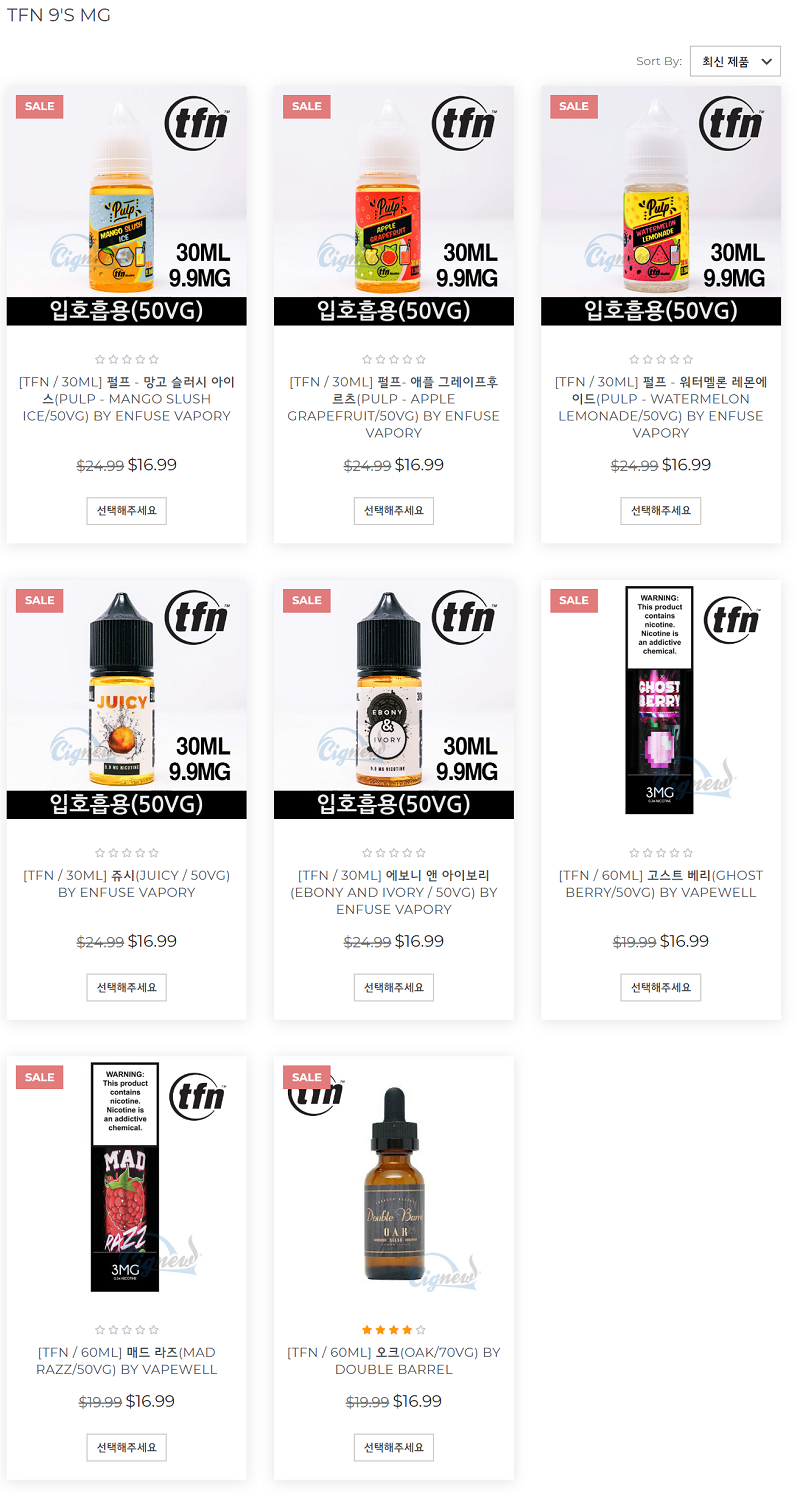Open Ebony and Ivory bottle thumbnail
The width and height of the screenshot is (800, 1495).
[394, 699]
